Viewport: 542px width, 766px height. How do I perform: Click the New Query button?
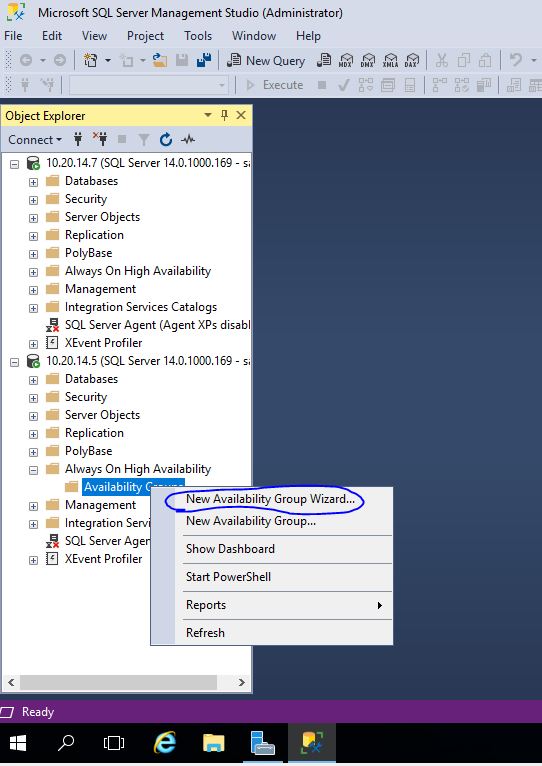(x=266, y=61)
